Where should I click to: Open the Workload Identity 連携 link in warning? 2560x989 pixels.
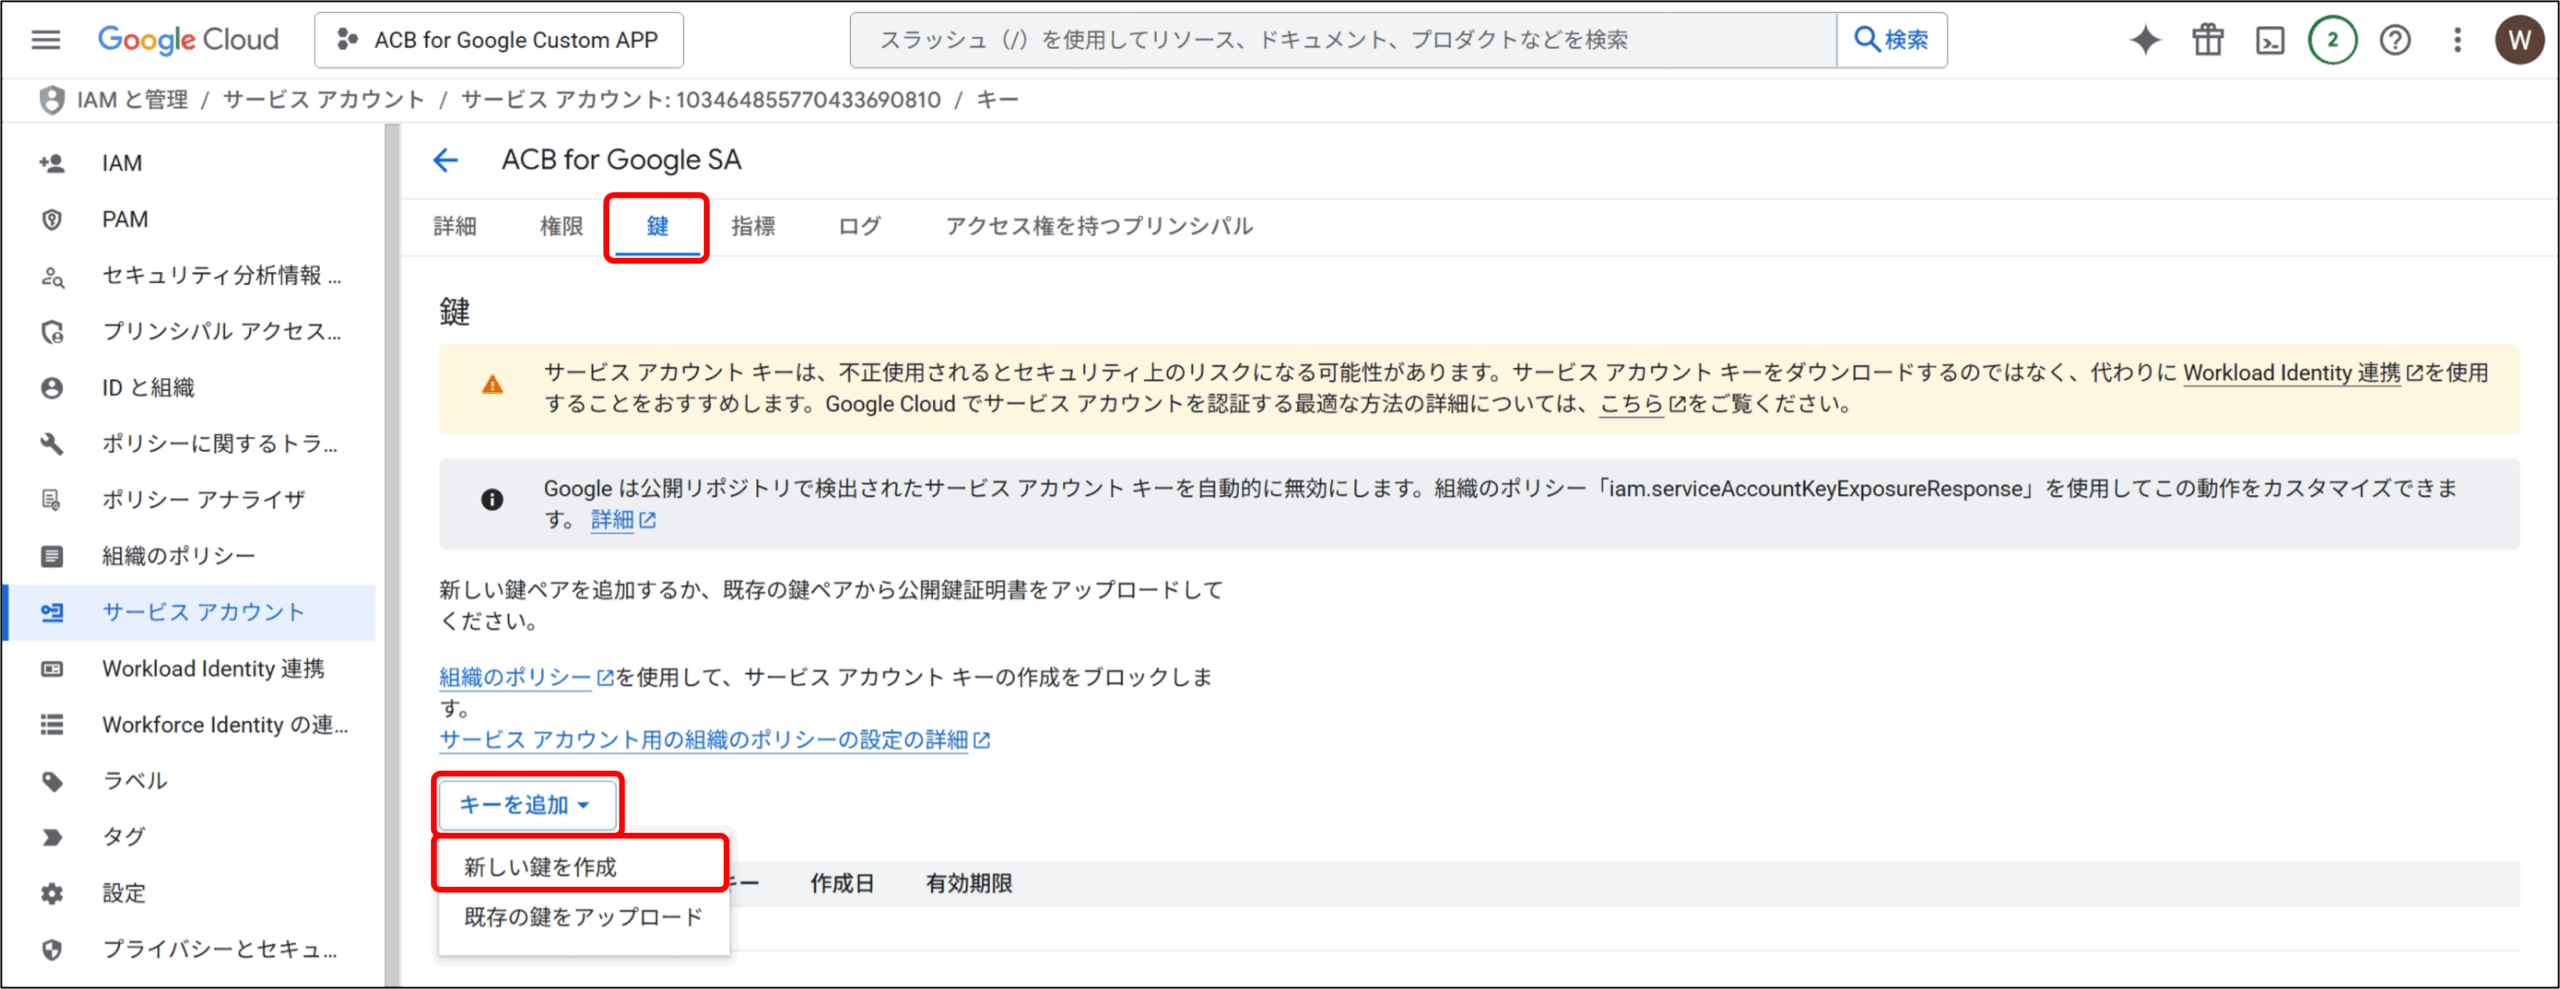click(2291, 373)
